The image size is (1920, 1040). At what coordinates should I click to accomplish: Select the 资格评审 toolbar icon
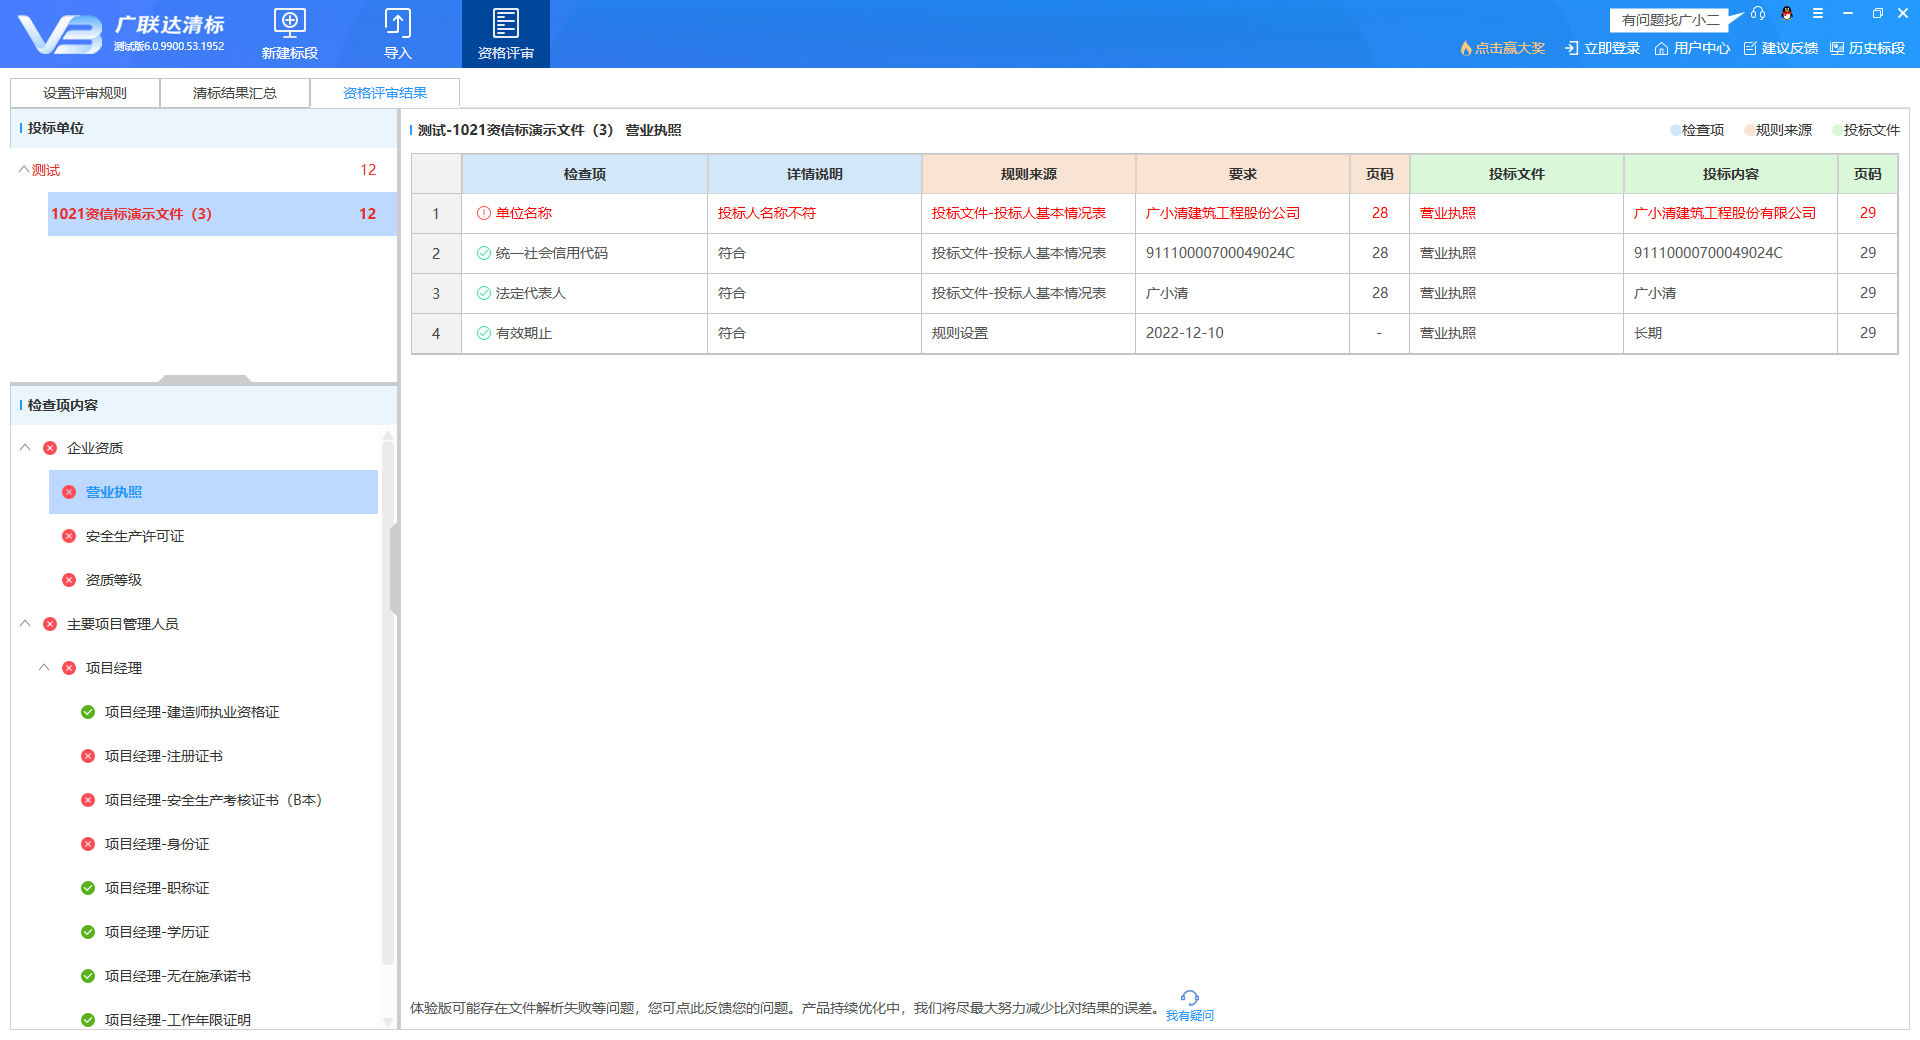point(506,34)
